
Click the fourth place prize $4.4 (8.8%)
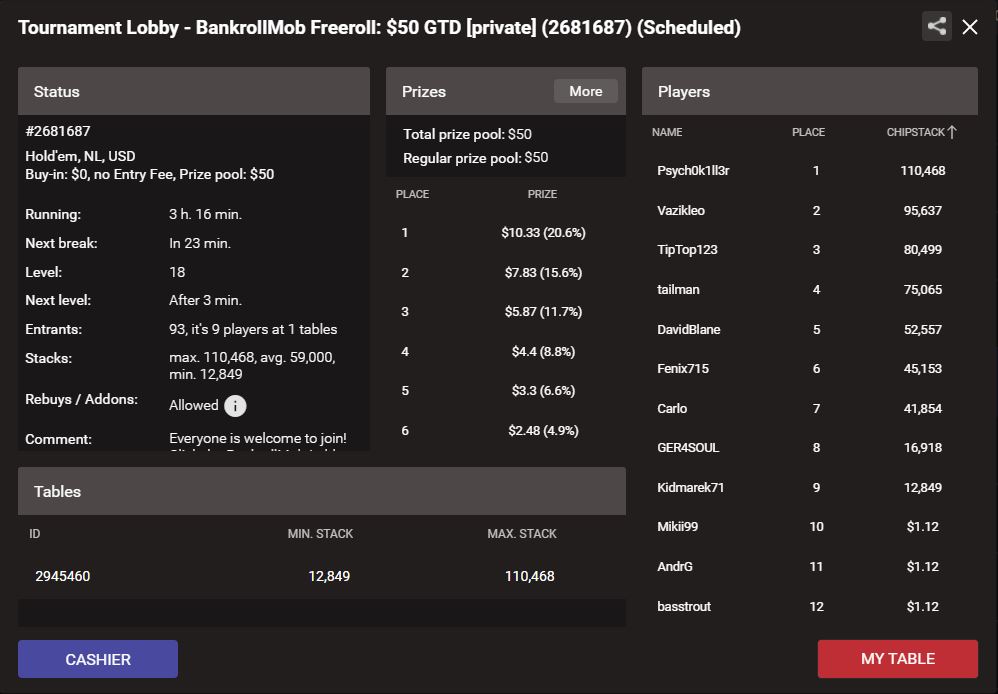tap(543, 351)
